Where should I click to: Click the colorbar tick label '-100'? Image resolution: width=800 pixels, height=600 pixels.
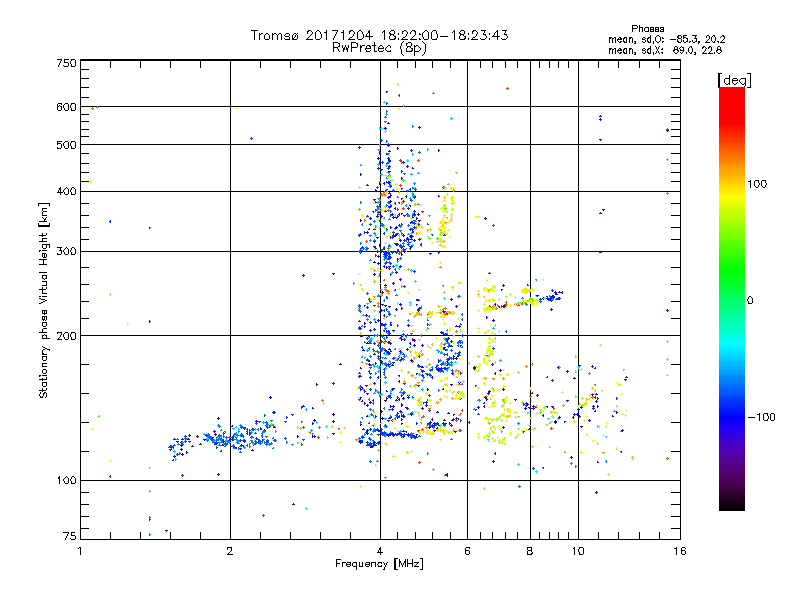point(761,417)
